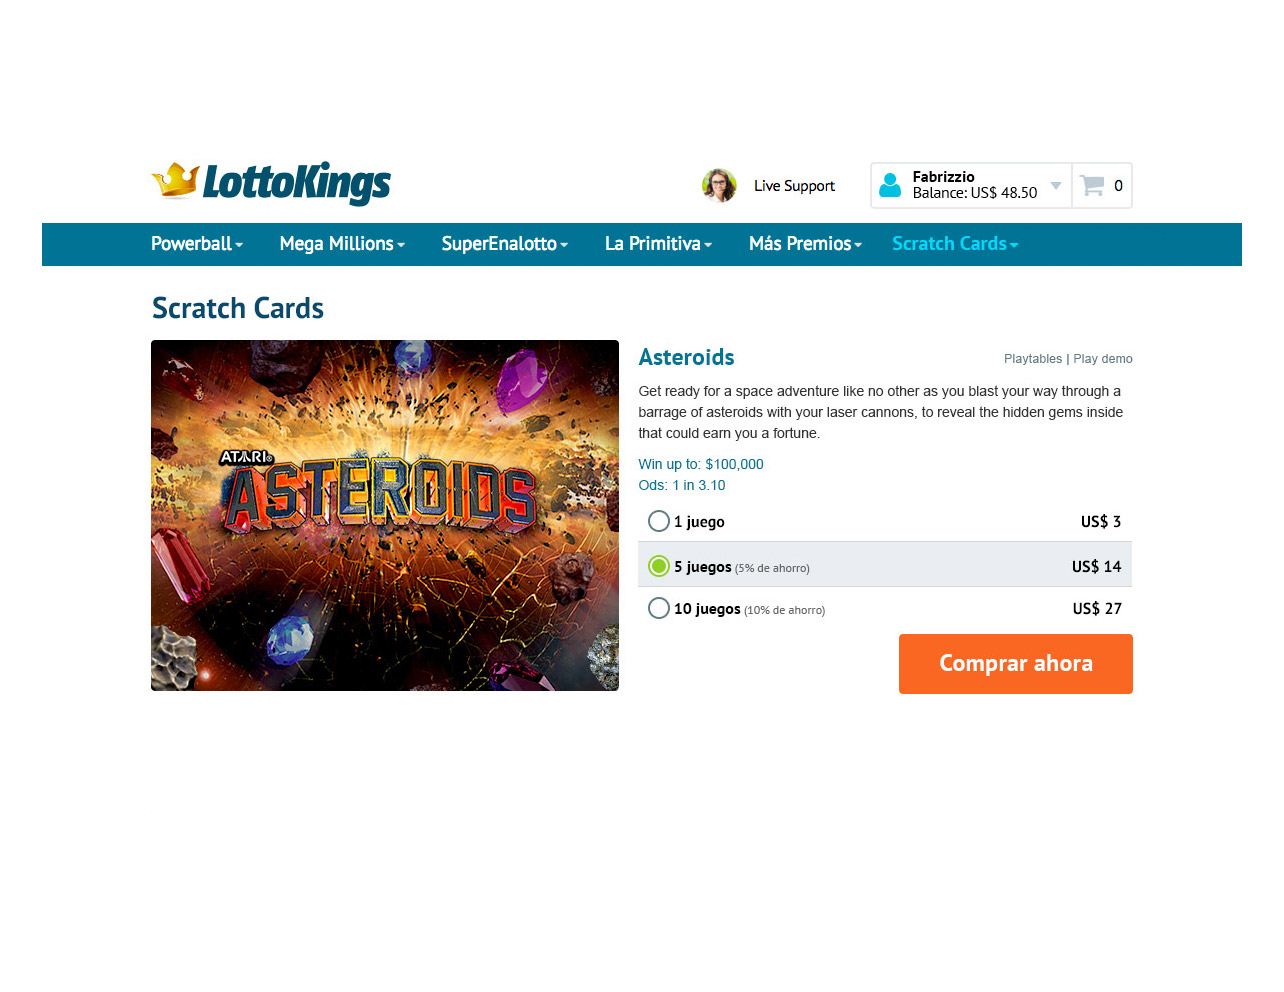Open the Powerball dropdown menu
This screenshot has height=992, width=1284.
click(x=197, y=244)
